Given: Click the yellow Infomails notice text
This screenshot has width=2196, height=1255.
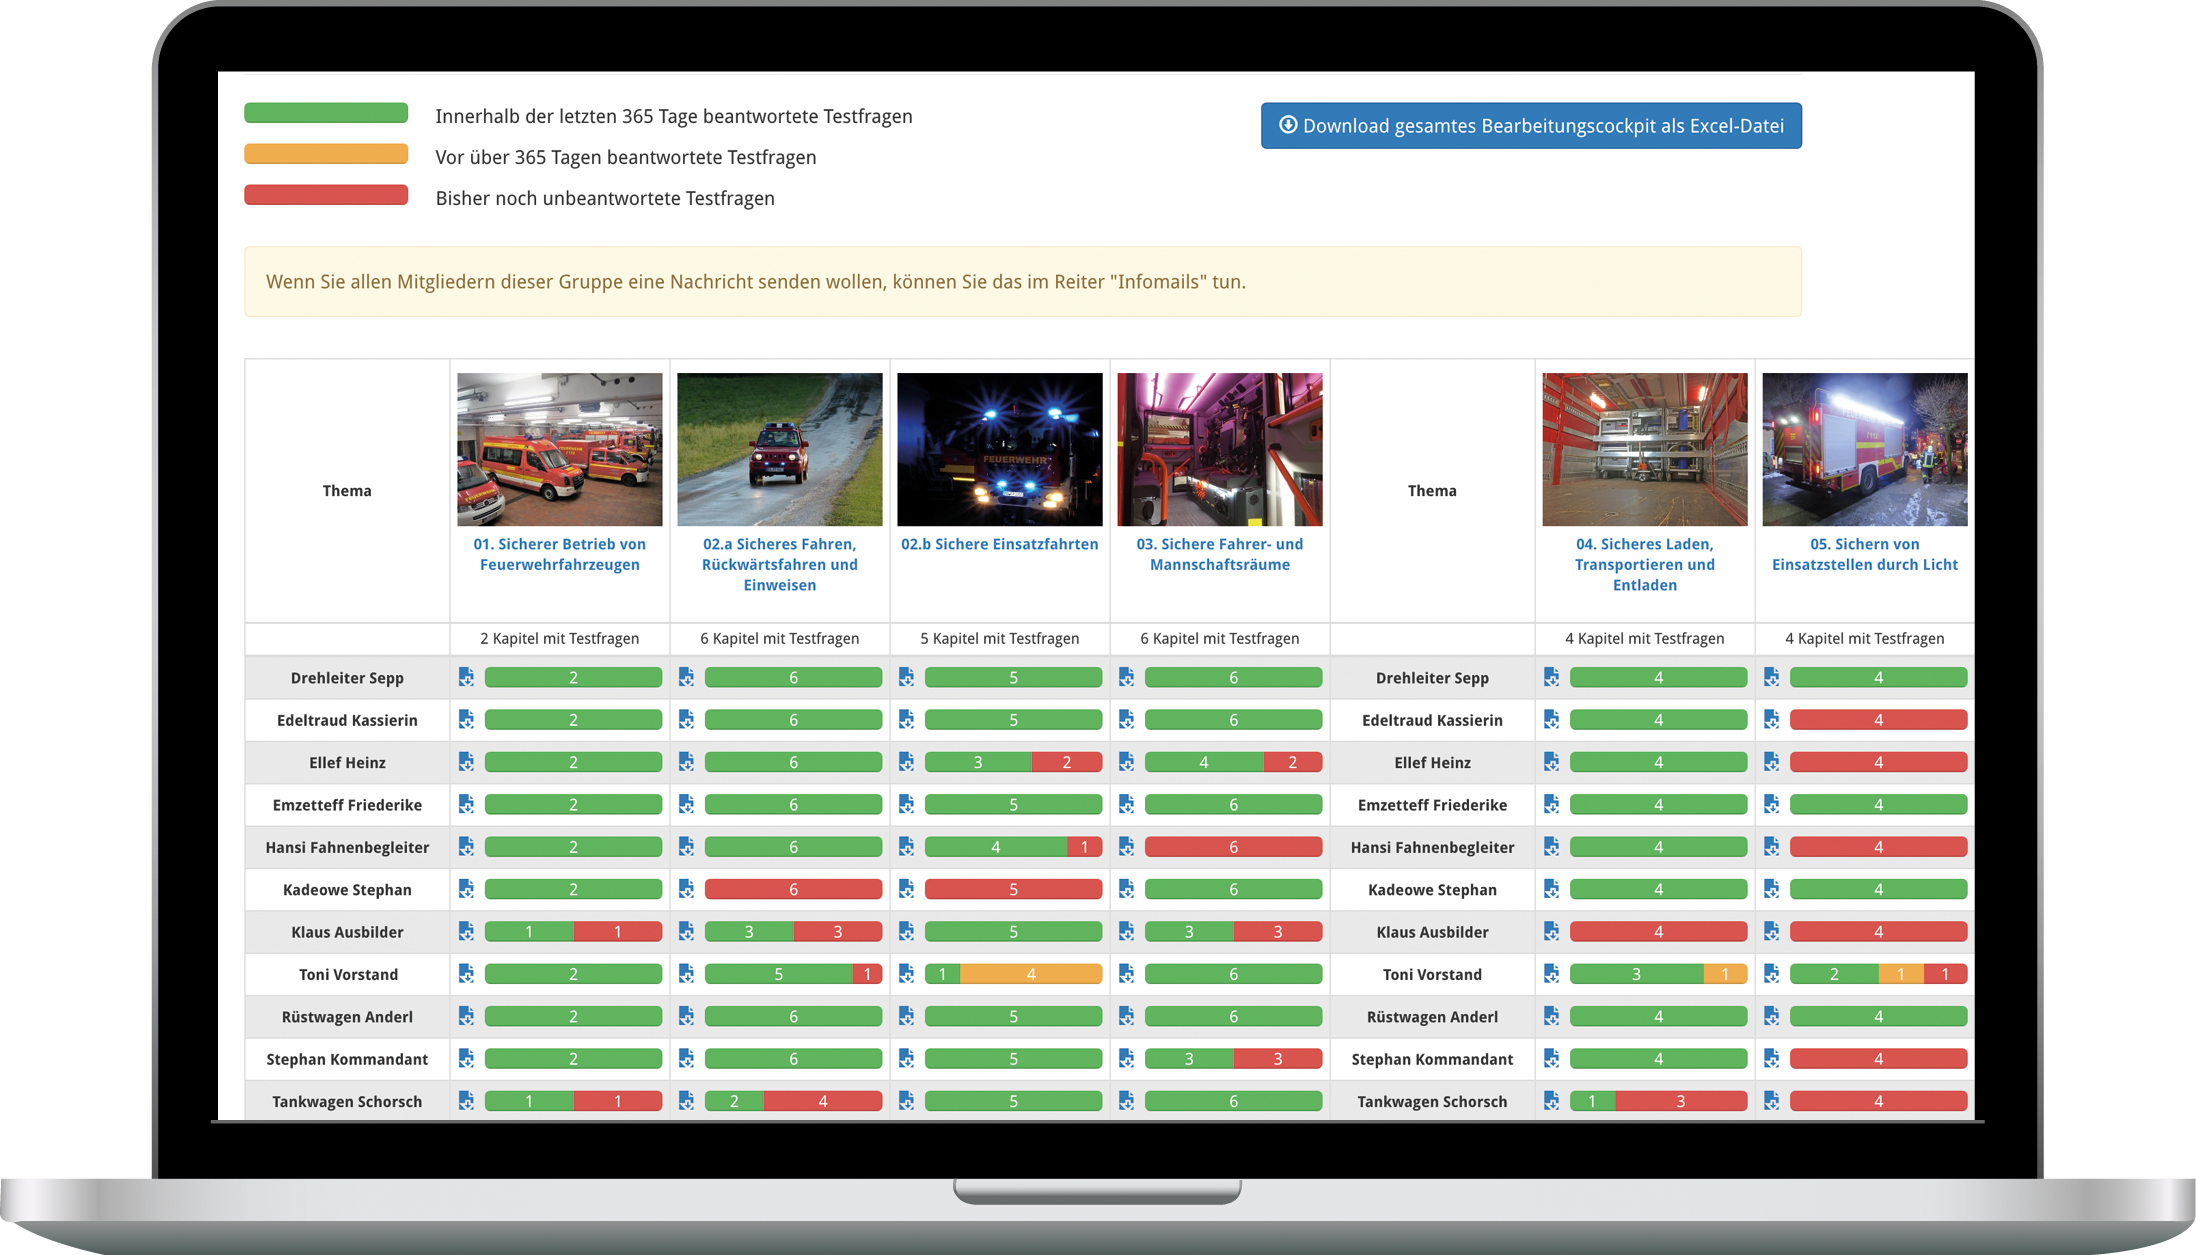Looking at the screenshot, I should pos(756,282).
